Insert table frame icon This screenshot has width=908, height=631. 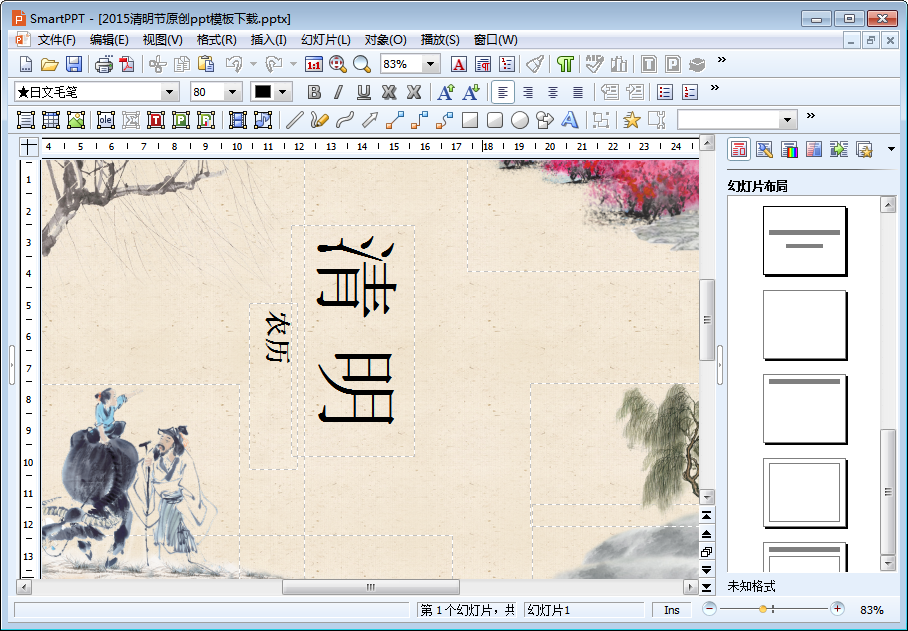tap(51, 120)
